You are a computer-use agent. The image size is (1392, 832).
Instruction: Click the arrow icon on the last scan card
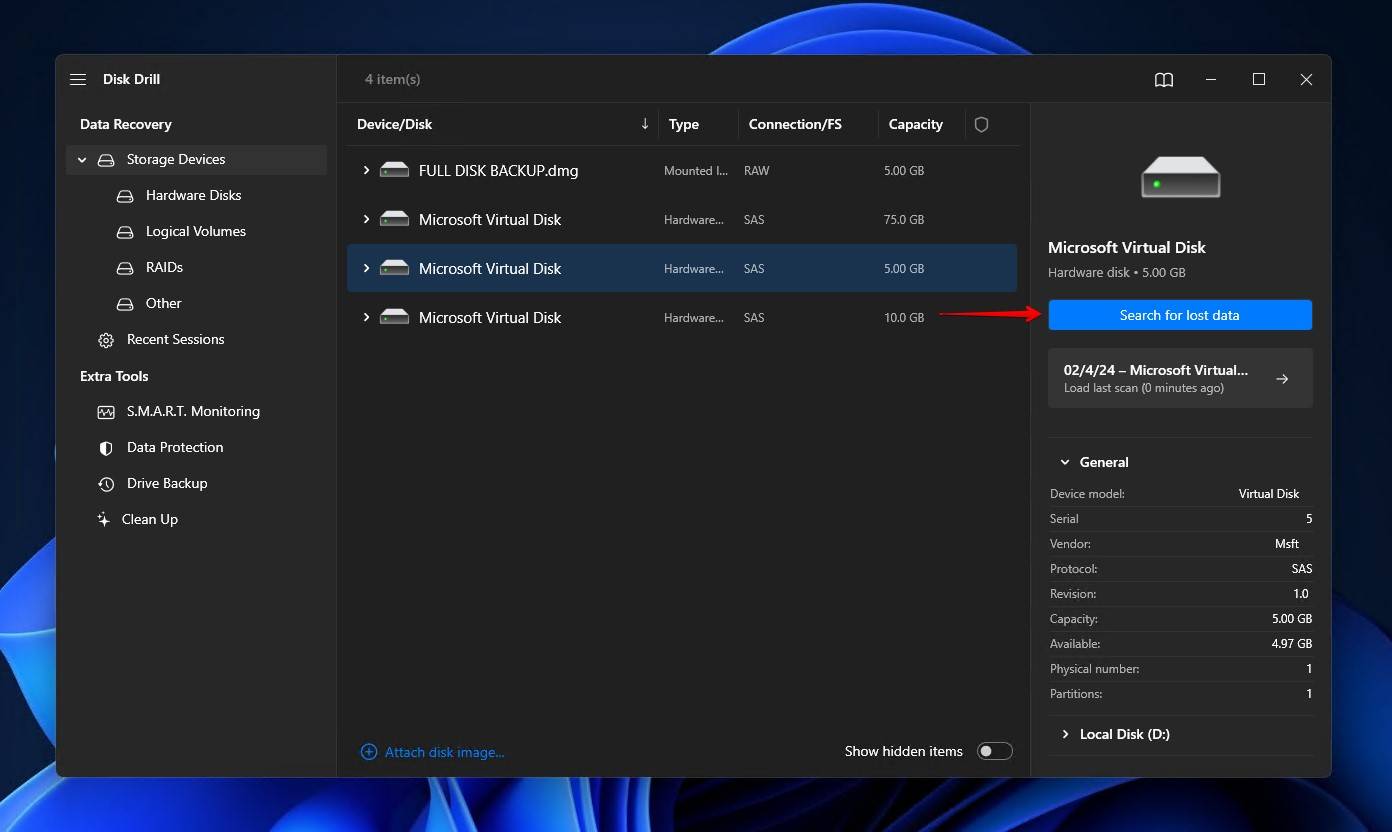[1282, 379]
